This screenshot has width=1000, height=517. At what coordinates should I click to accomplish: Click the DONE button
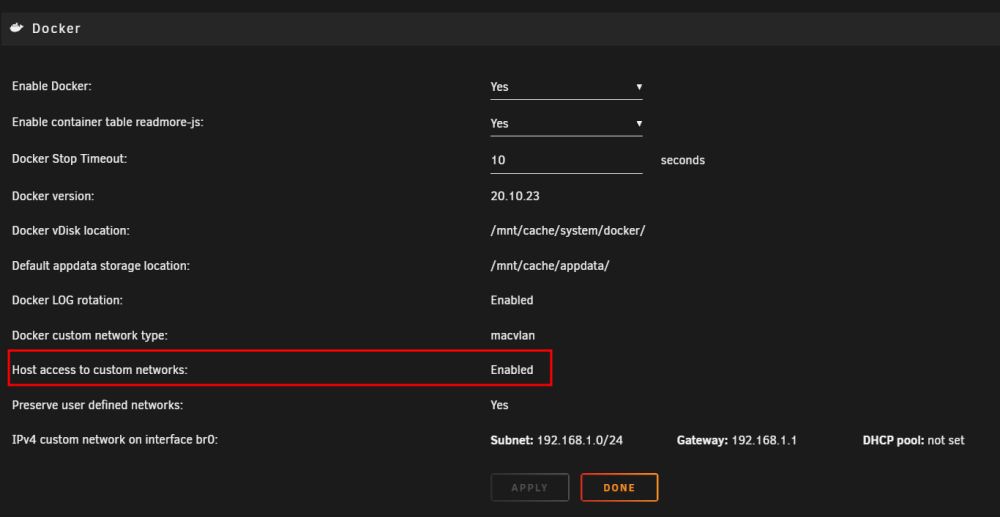(x=619, y=488)
